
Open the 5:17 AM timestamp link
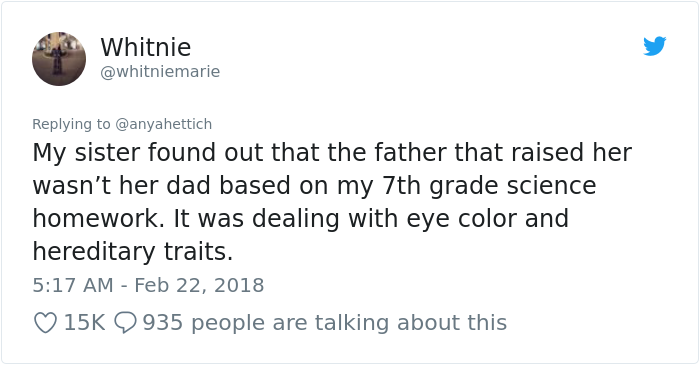coord(73,286)
